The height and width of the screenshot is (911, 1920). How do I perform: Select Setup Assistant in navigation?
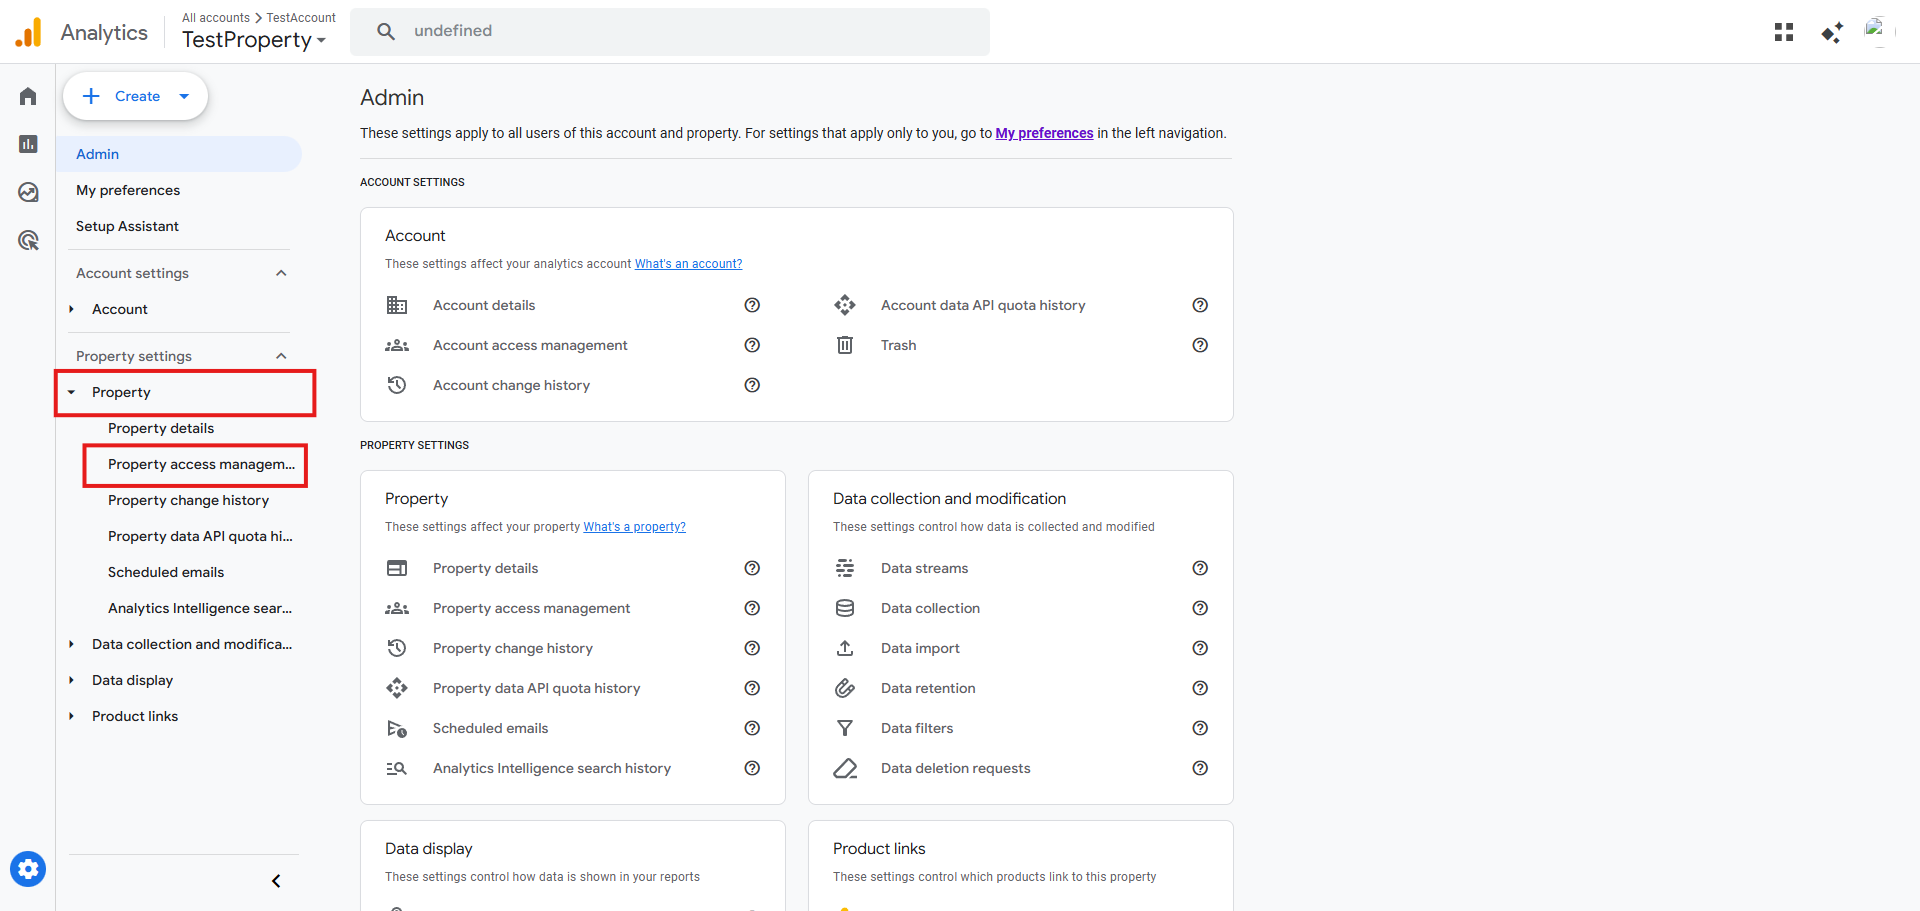pos(127,226)
